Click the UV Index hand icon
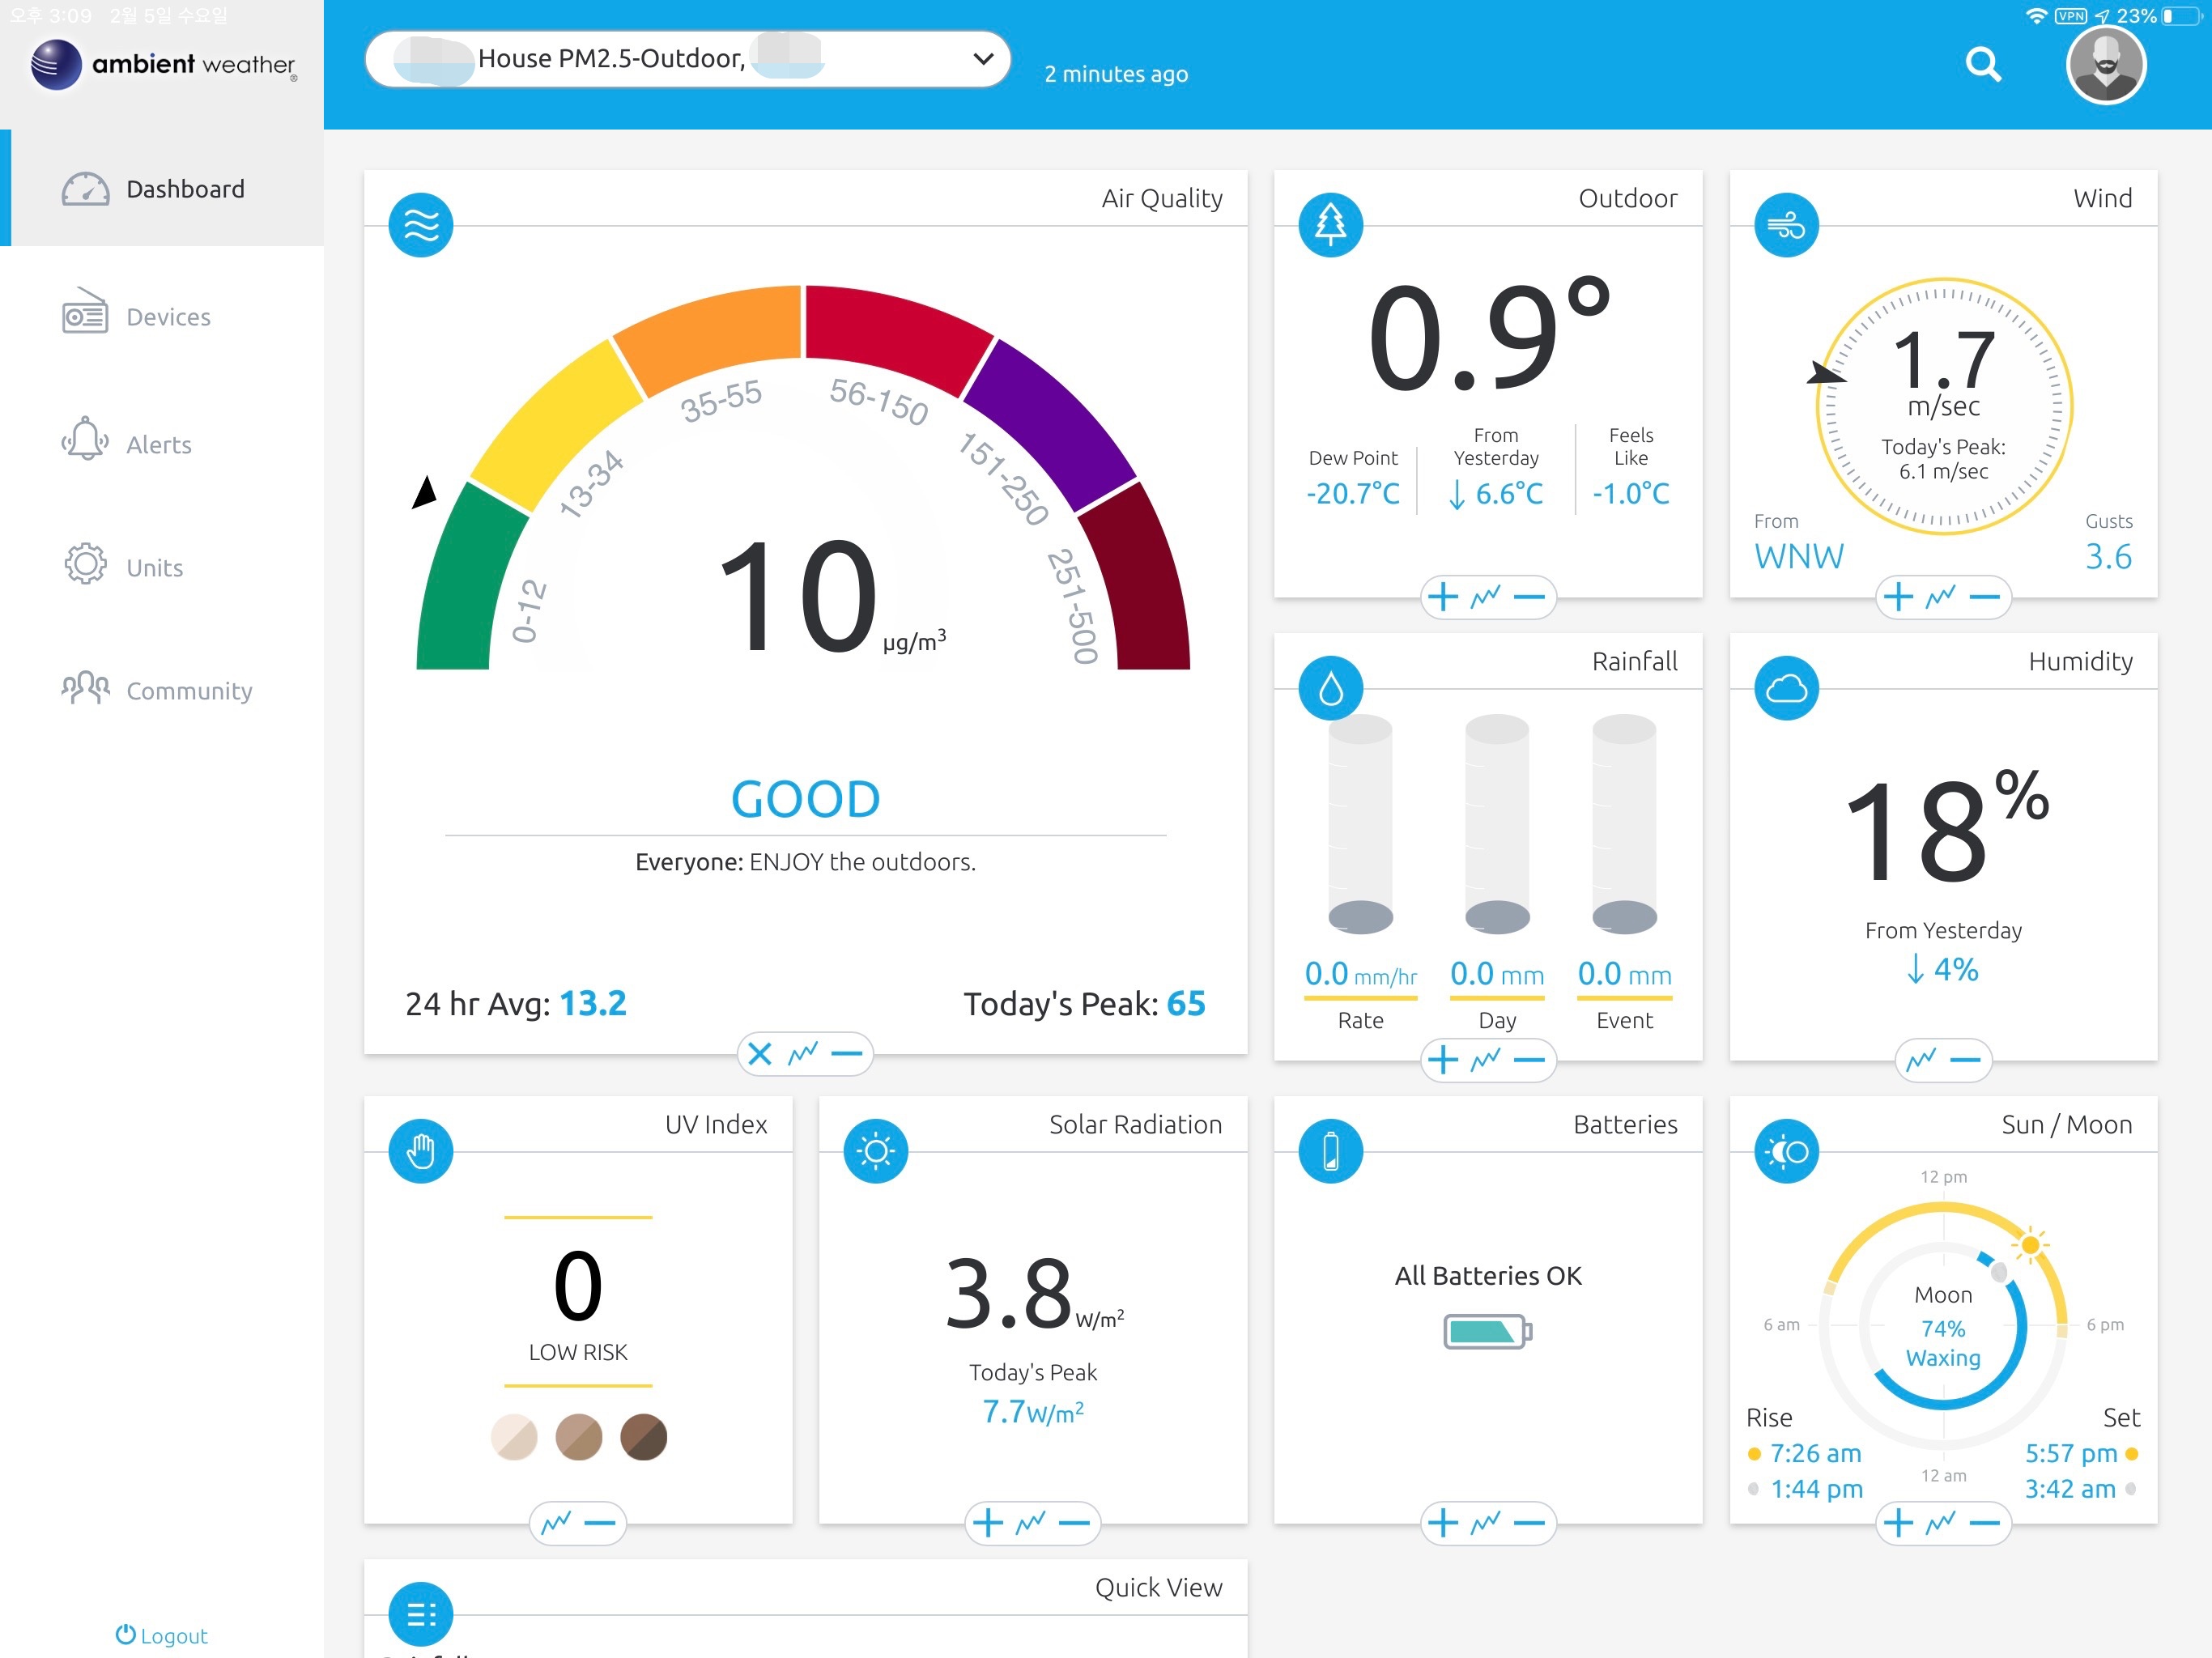Screen dimensions: 2212x1658 (x=420, y=1151)
